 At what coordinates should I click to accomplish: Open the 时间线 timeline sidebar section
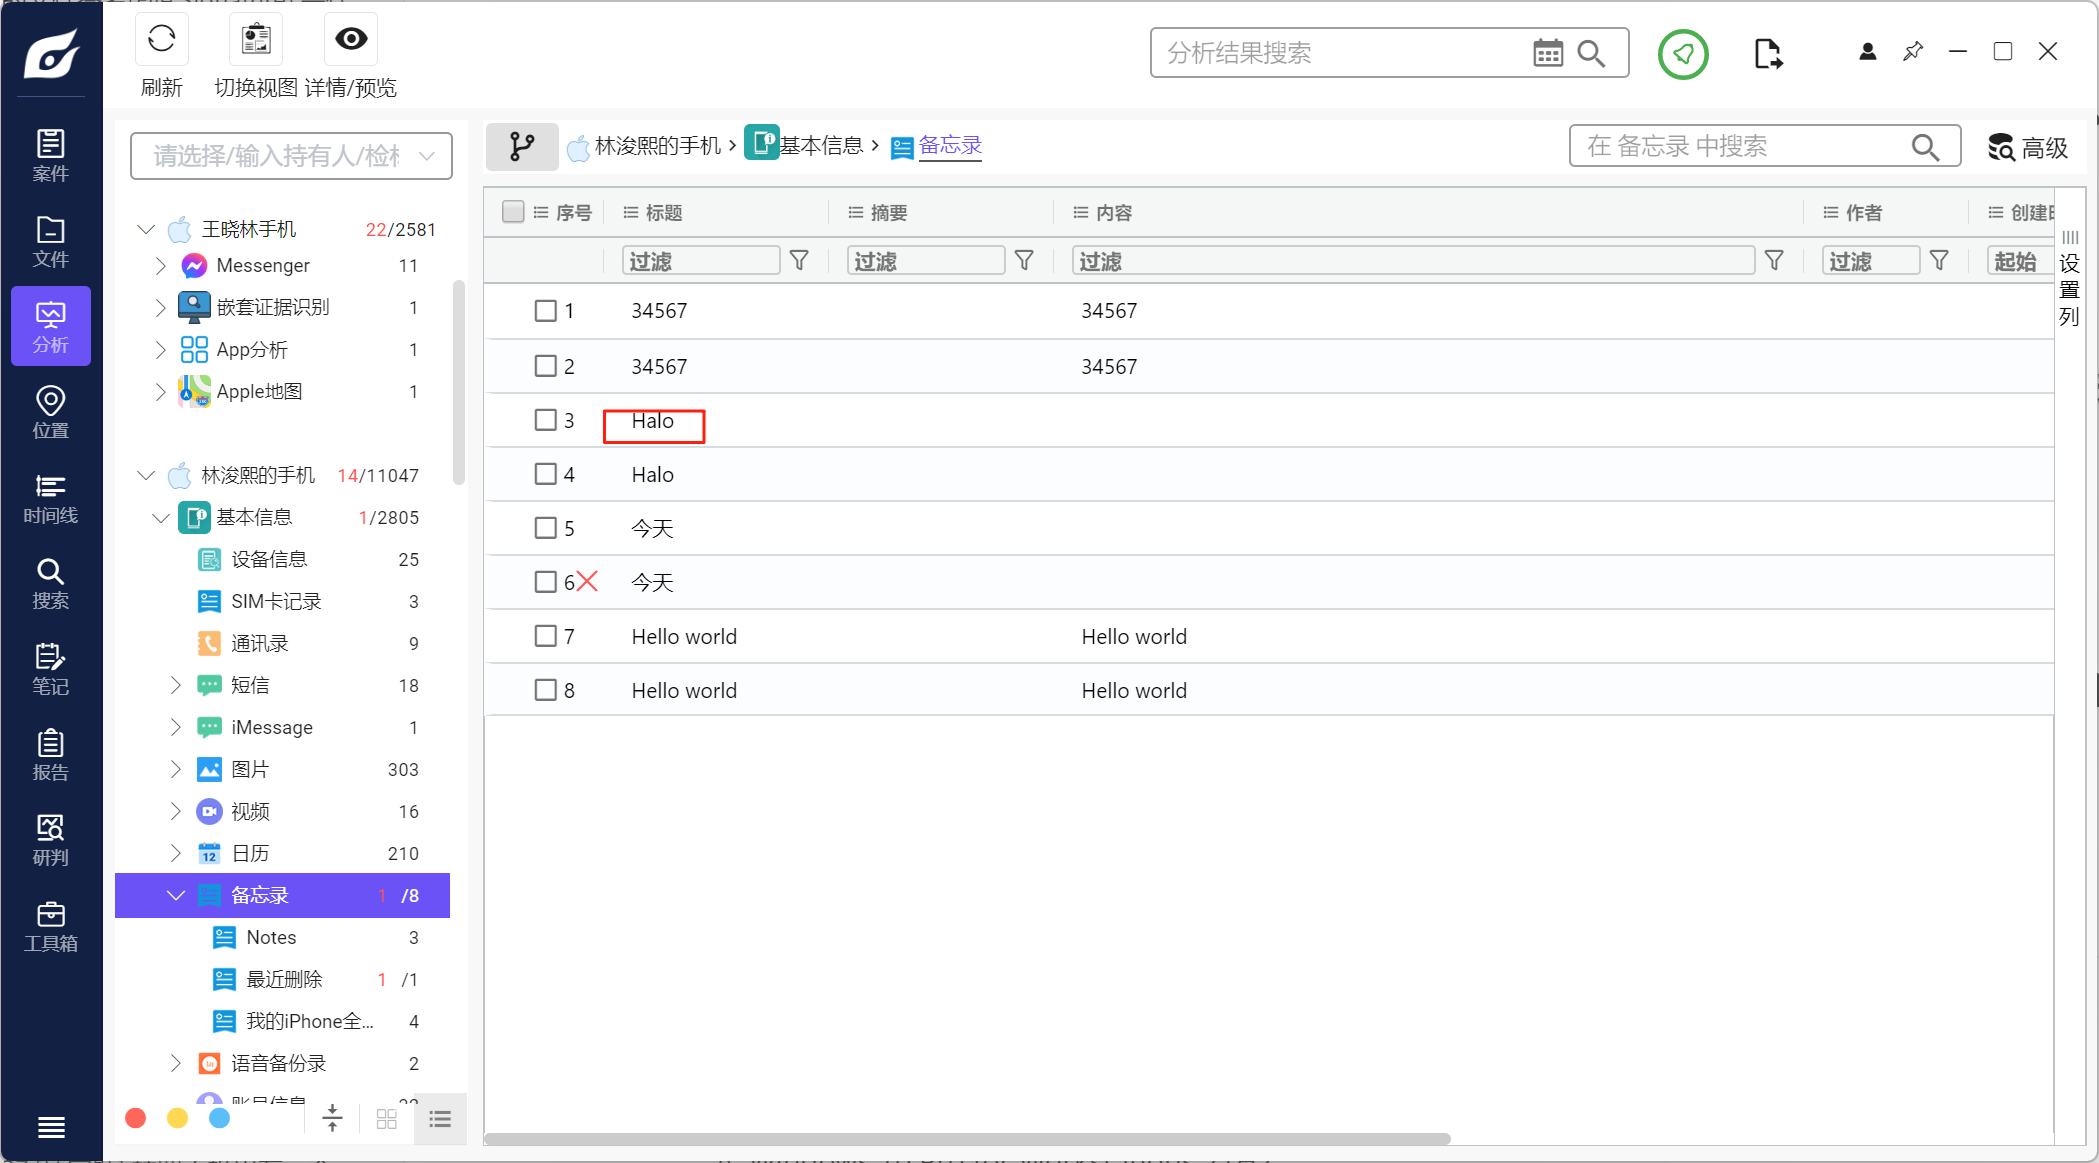50,498
